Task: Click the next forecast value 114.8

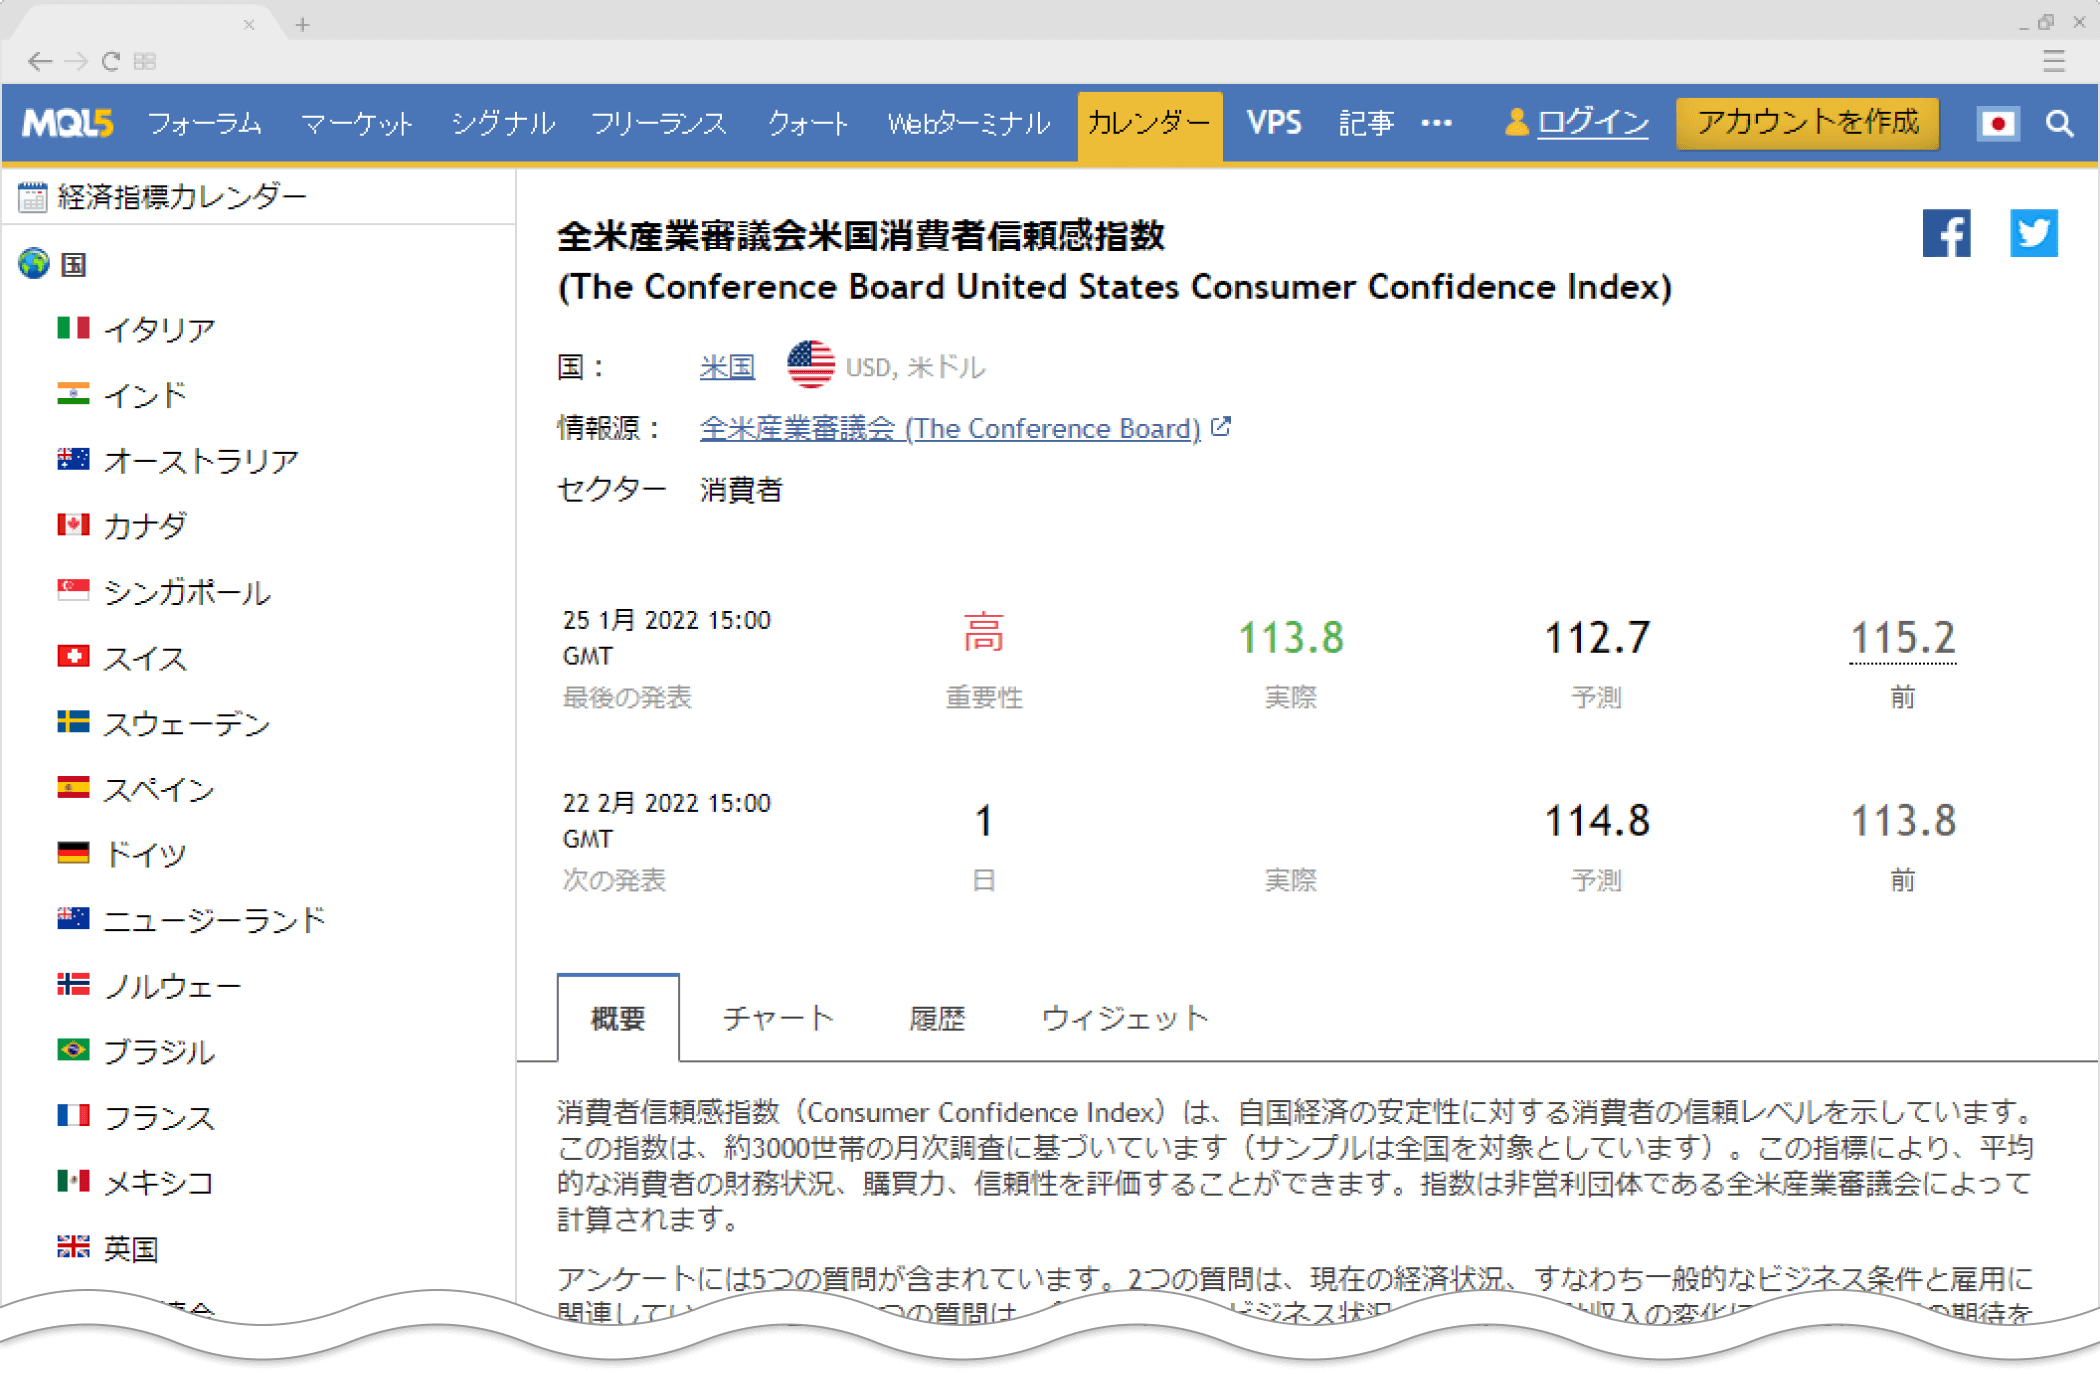Action: point(1597,821)
